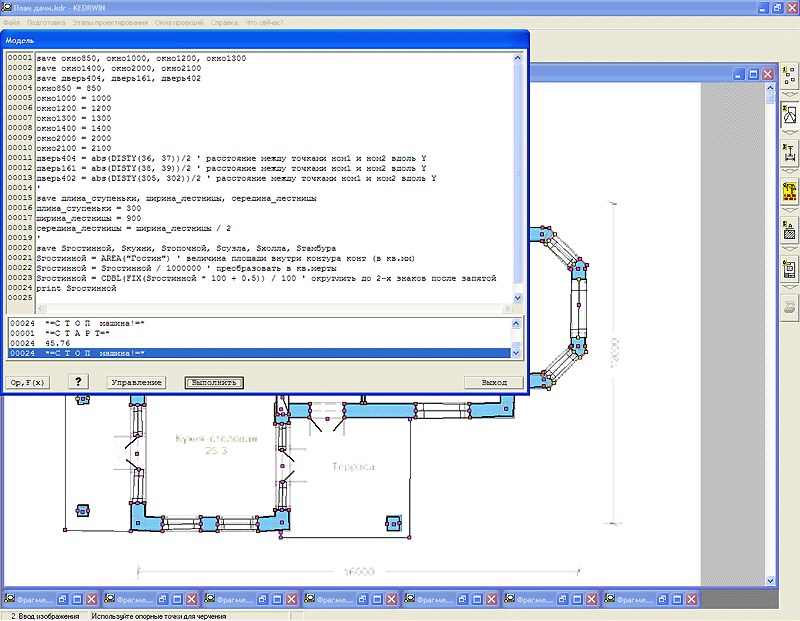This screenshot has width=800, height=621.
Task: Click code line 00013 дверь402 expression
Action: 236,178
